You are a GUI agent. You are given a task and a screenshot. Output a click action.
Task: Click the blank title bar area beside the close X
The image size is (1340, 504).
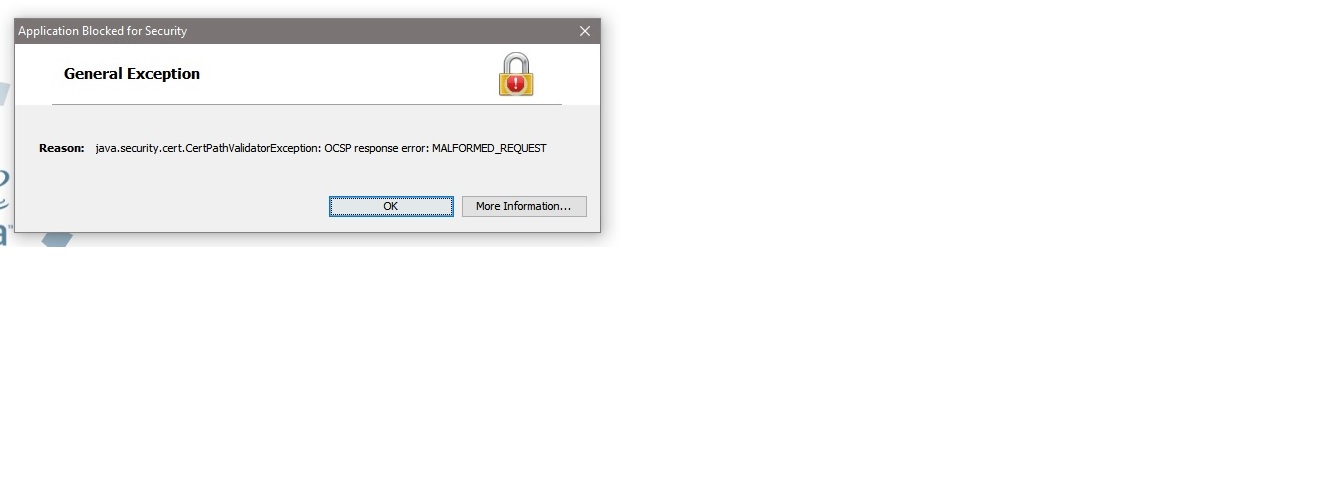click(x=380, y=31)
